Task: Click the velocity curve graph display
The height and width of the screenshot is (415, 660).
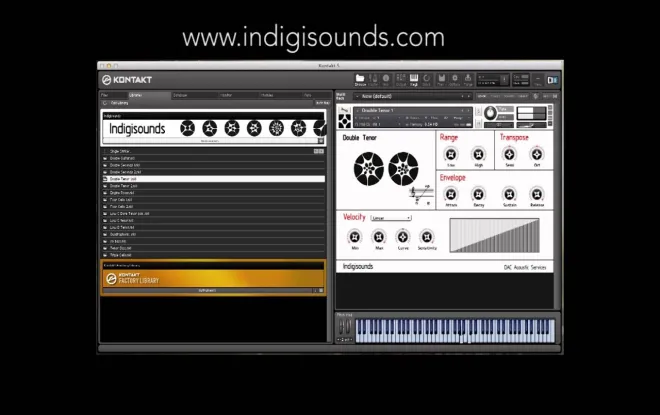Action: tap(495, 235)
